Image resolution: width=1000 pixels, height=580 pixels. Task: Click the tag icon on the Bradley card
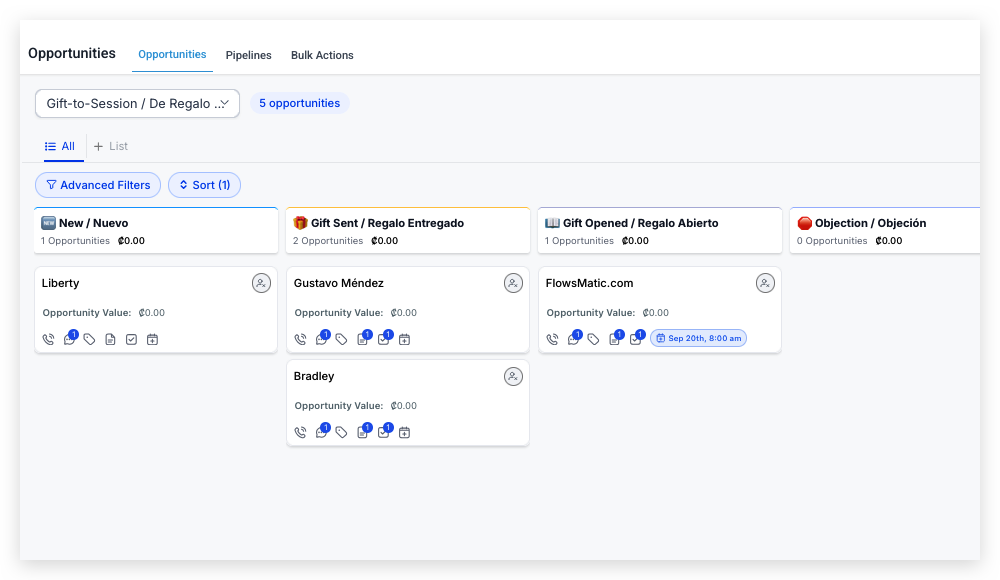click(342, 431)
